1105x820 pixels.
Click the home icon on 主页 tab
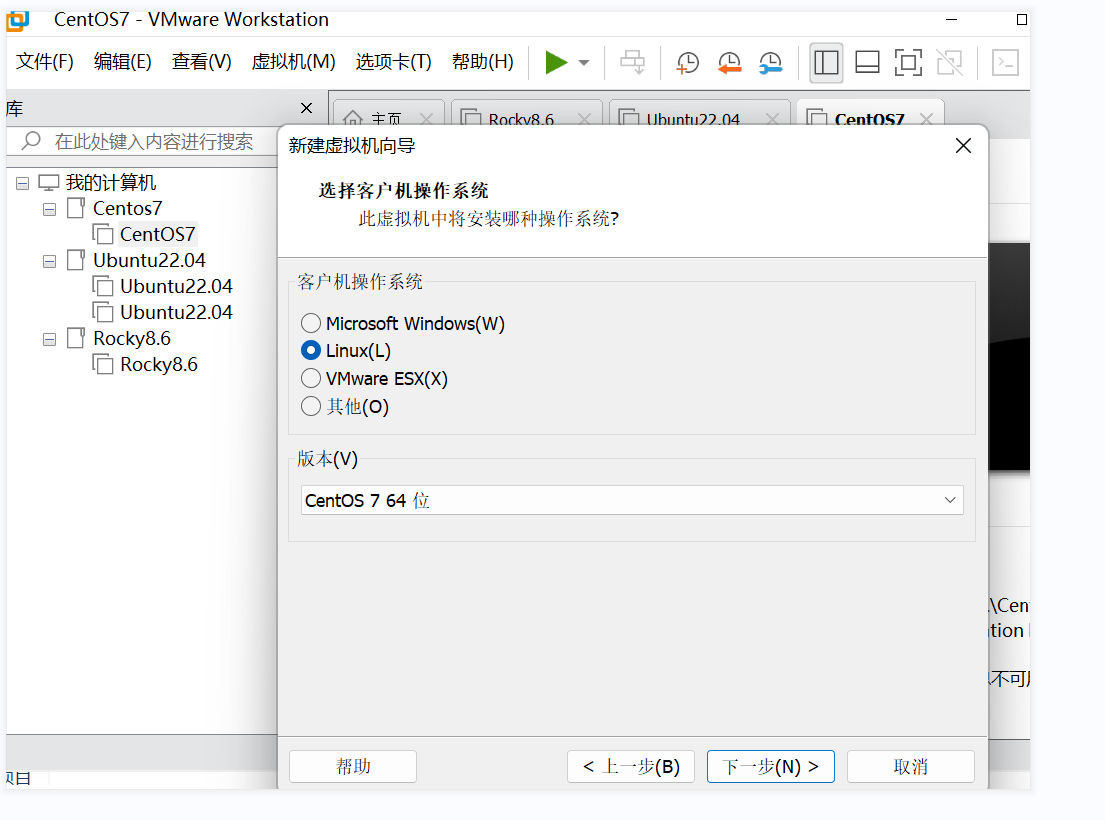[x=353, y=118]
